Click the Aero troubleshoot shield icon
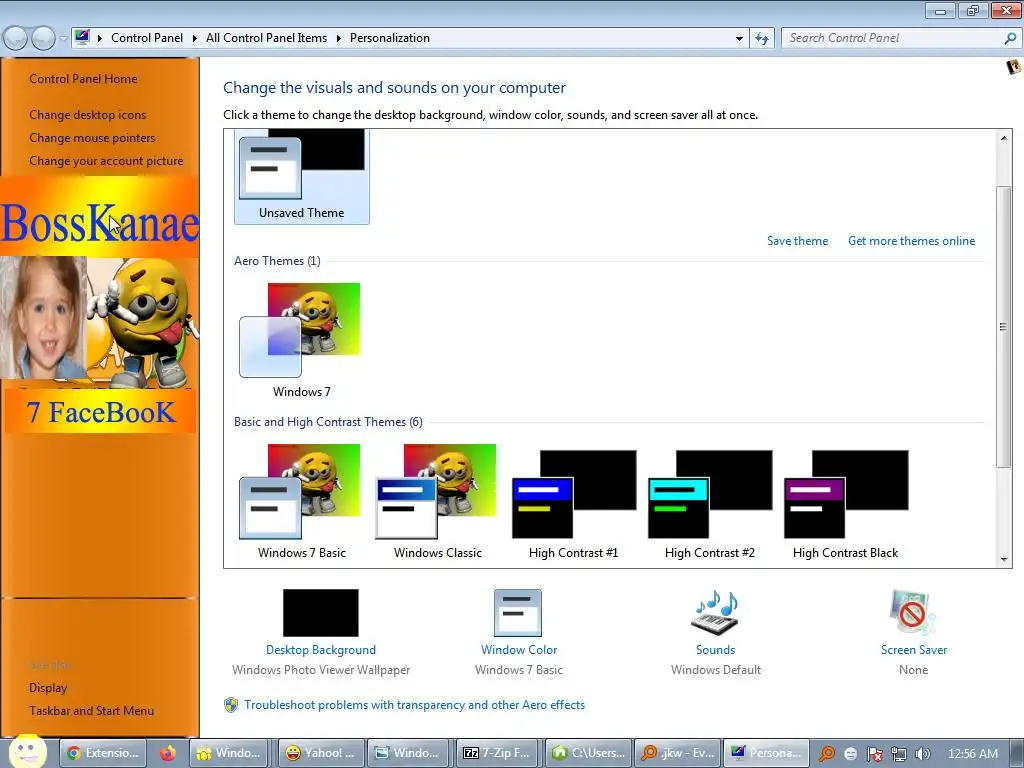The height and width of the screenshot is (768, 1024). [x=231, y=705]
